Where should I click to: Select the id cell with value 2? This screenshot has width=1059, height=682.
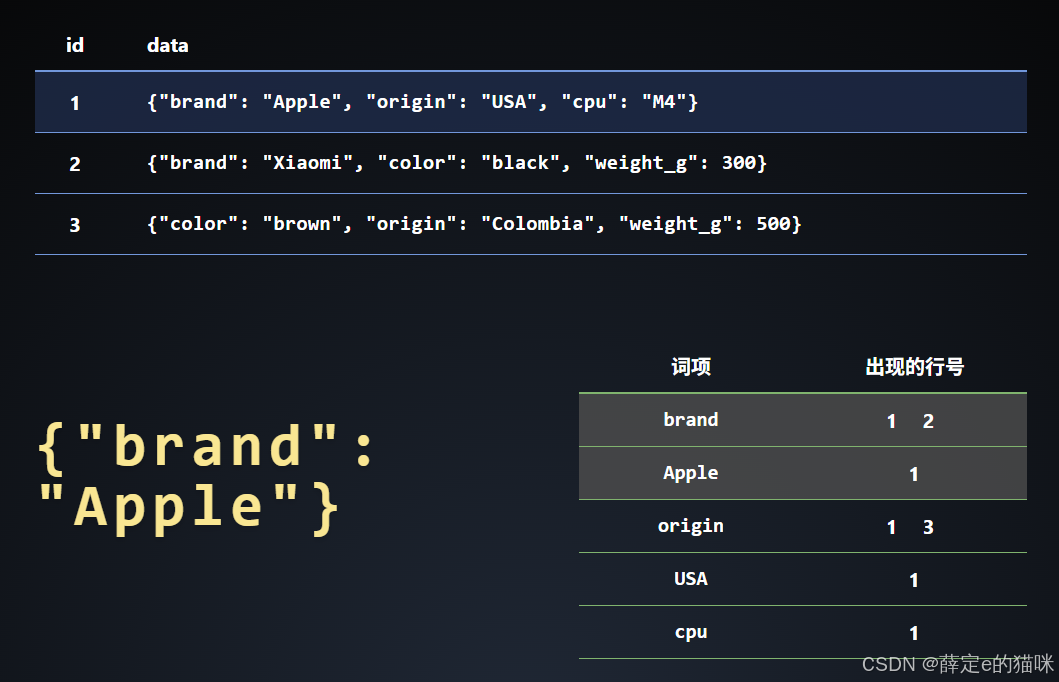point(75,163)
